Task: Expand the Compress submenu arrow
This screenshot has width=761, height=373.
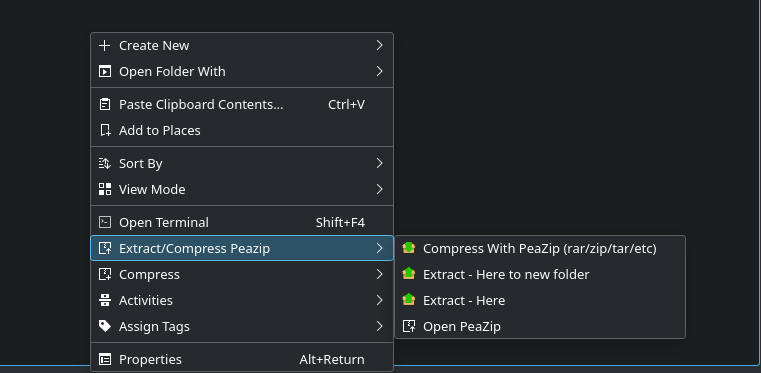Action: (380, 275)
